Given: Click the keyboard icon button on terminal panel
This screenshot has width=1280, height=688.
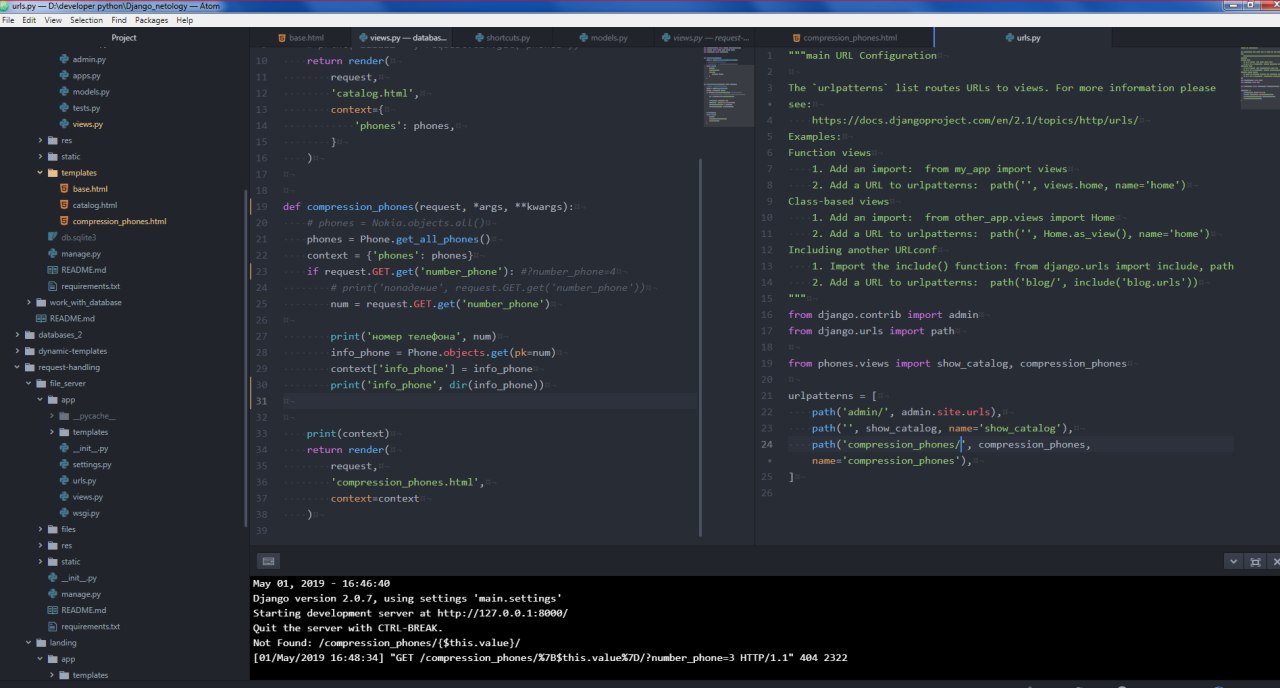Looking at the screenshot, I should (268, 561).
